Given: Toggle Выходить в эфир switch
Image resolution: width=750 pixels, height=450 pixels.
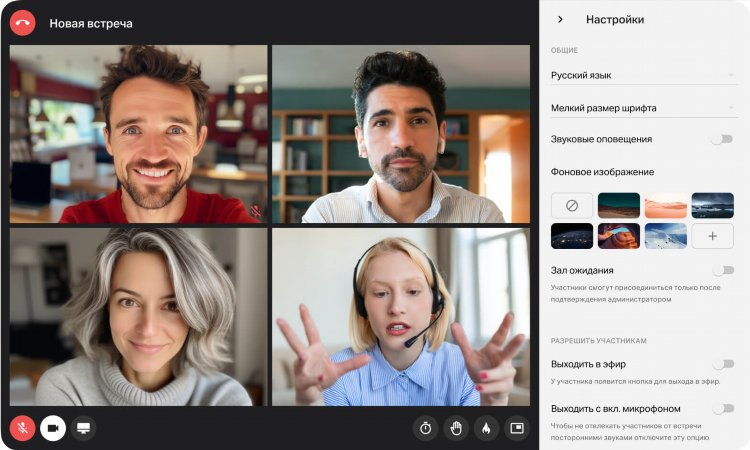Looking at the screenshot, I should click(x=723, y=364).
